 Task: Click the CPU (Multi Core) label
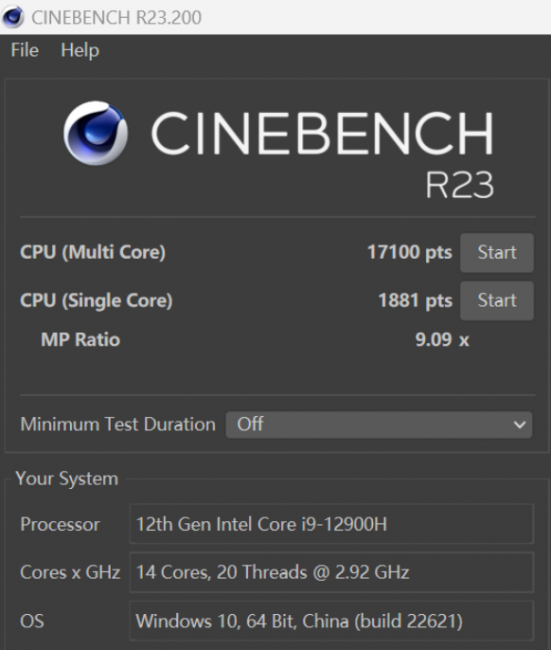(93, 252)
